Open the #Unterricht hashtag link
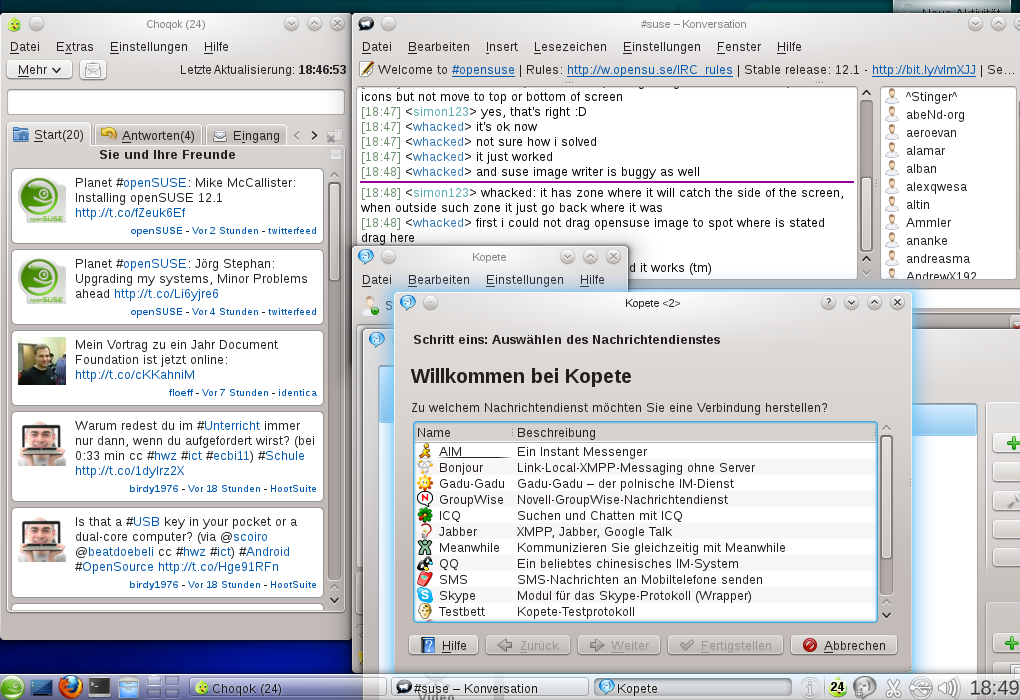This screenshot has height=700, width=1020. point(228,425)
